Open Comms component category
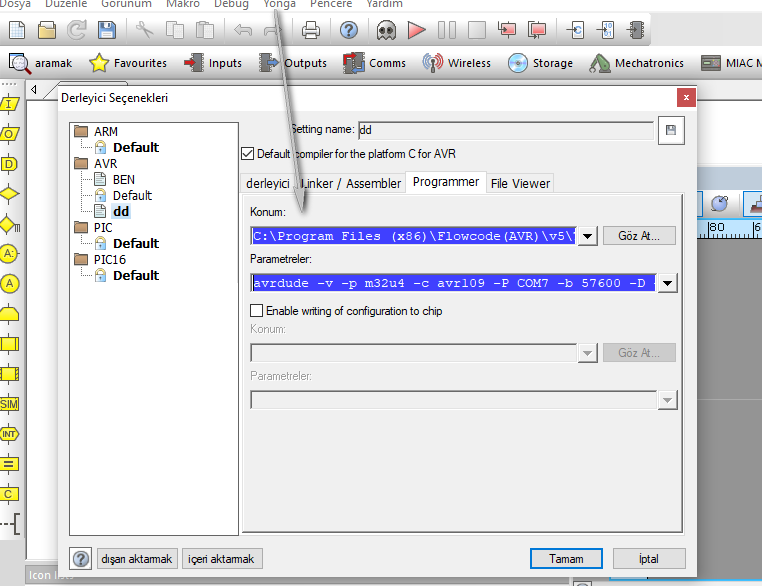The image size is (762, 586). [374, 63]
